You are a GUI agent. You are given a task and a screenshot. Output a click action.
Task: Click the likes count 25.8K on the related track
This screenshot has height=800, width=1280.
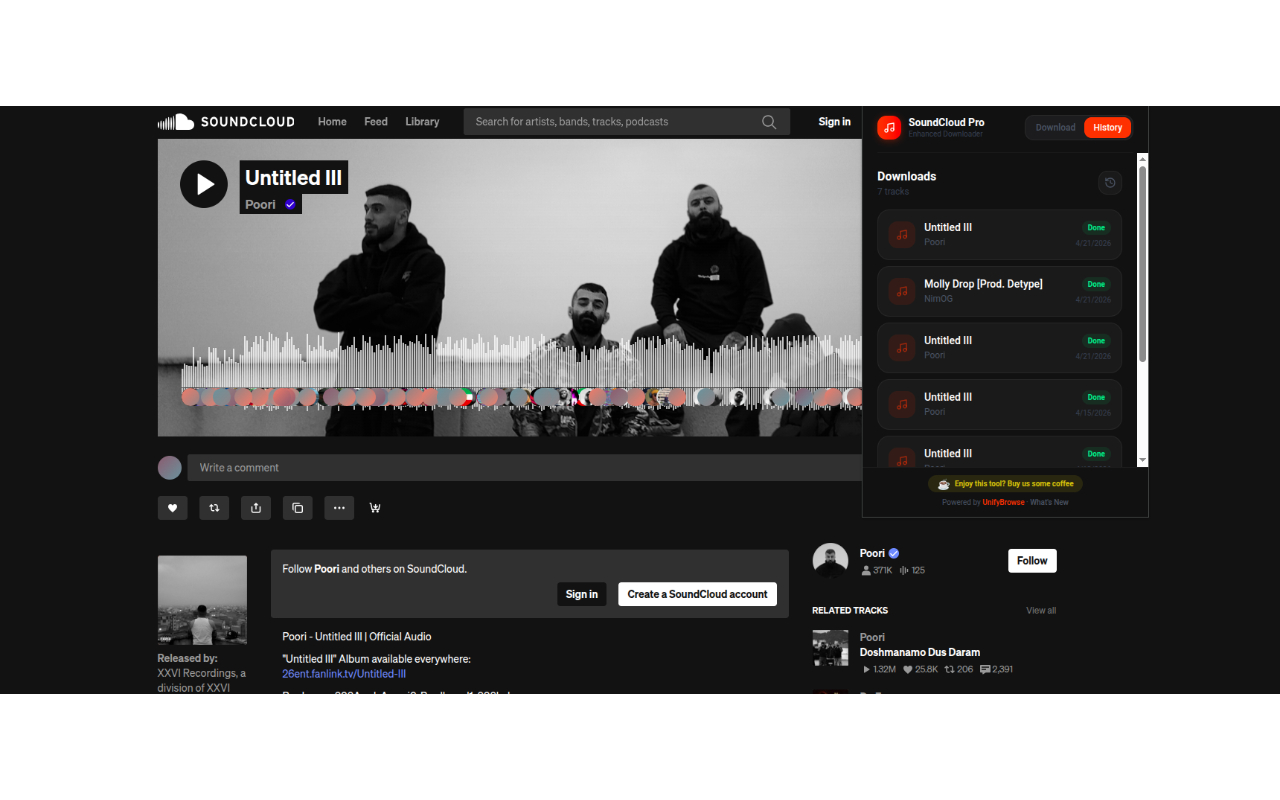click(920, 669)
